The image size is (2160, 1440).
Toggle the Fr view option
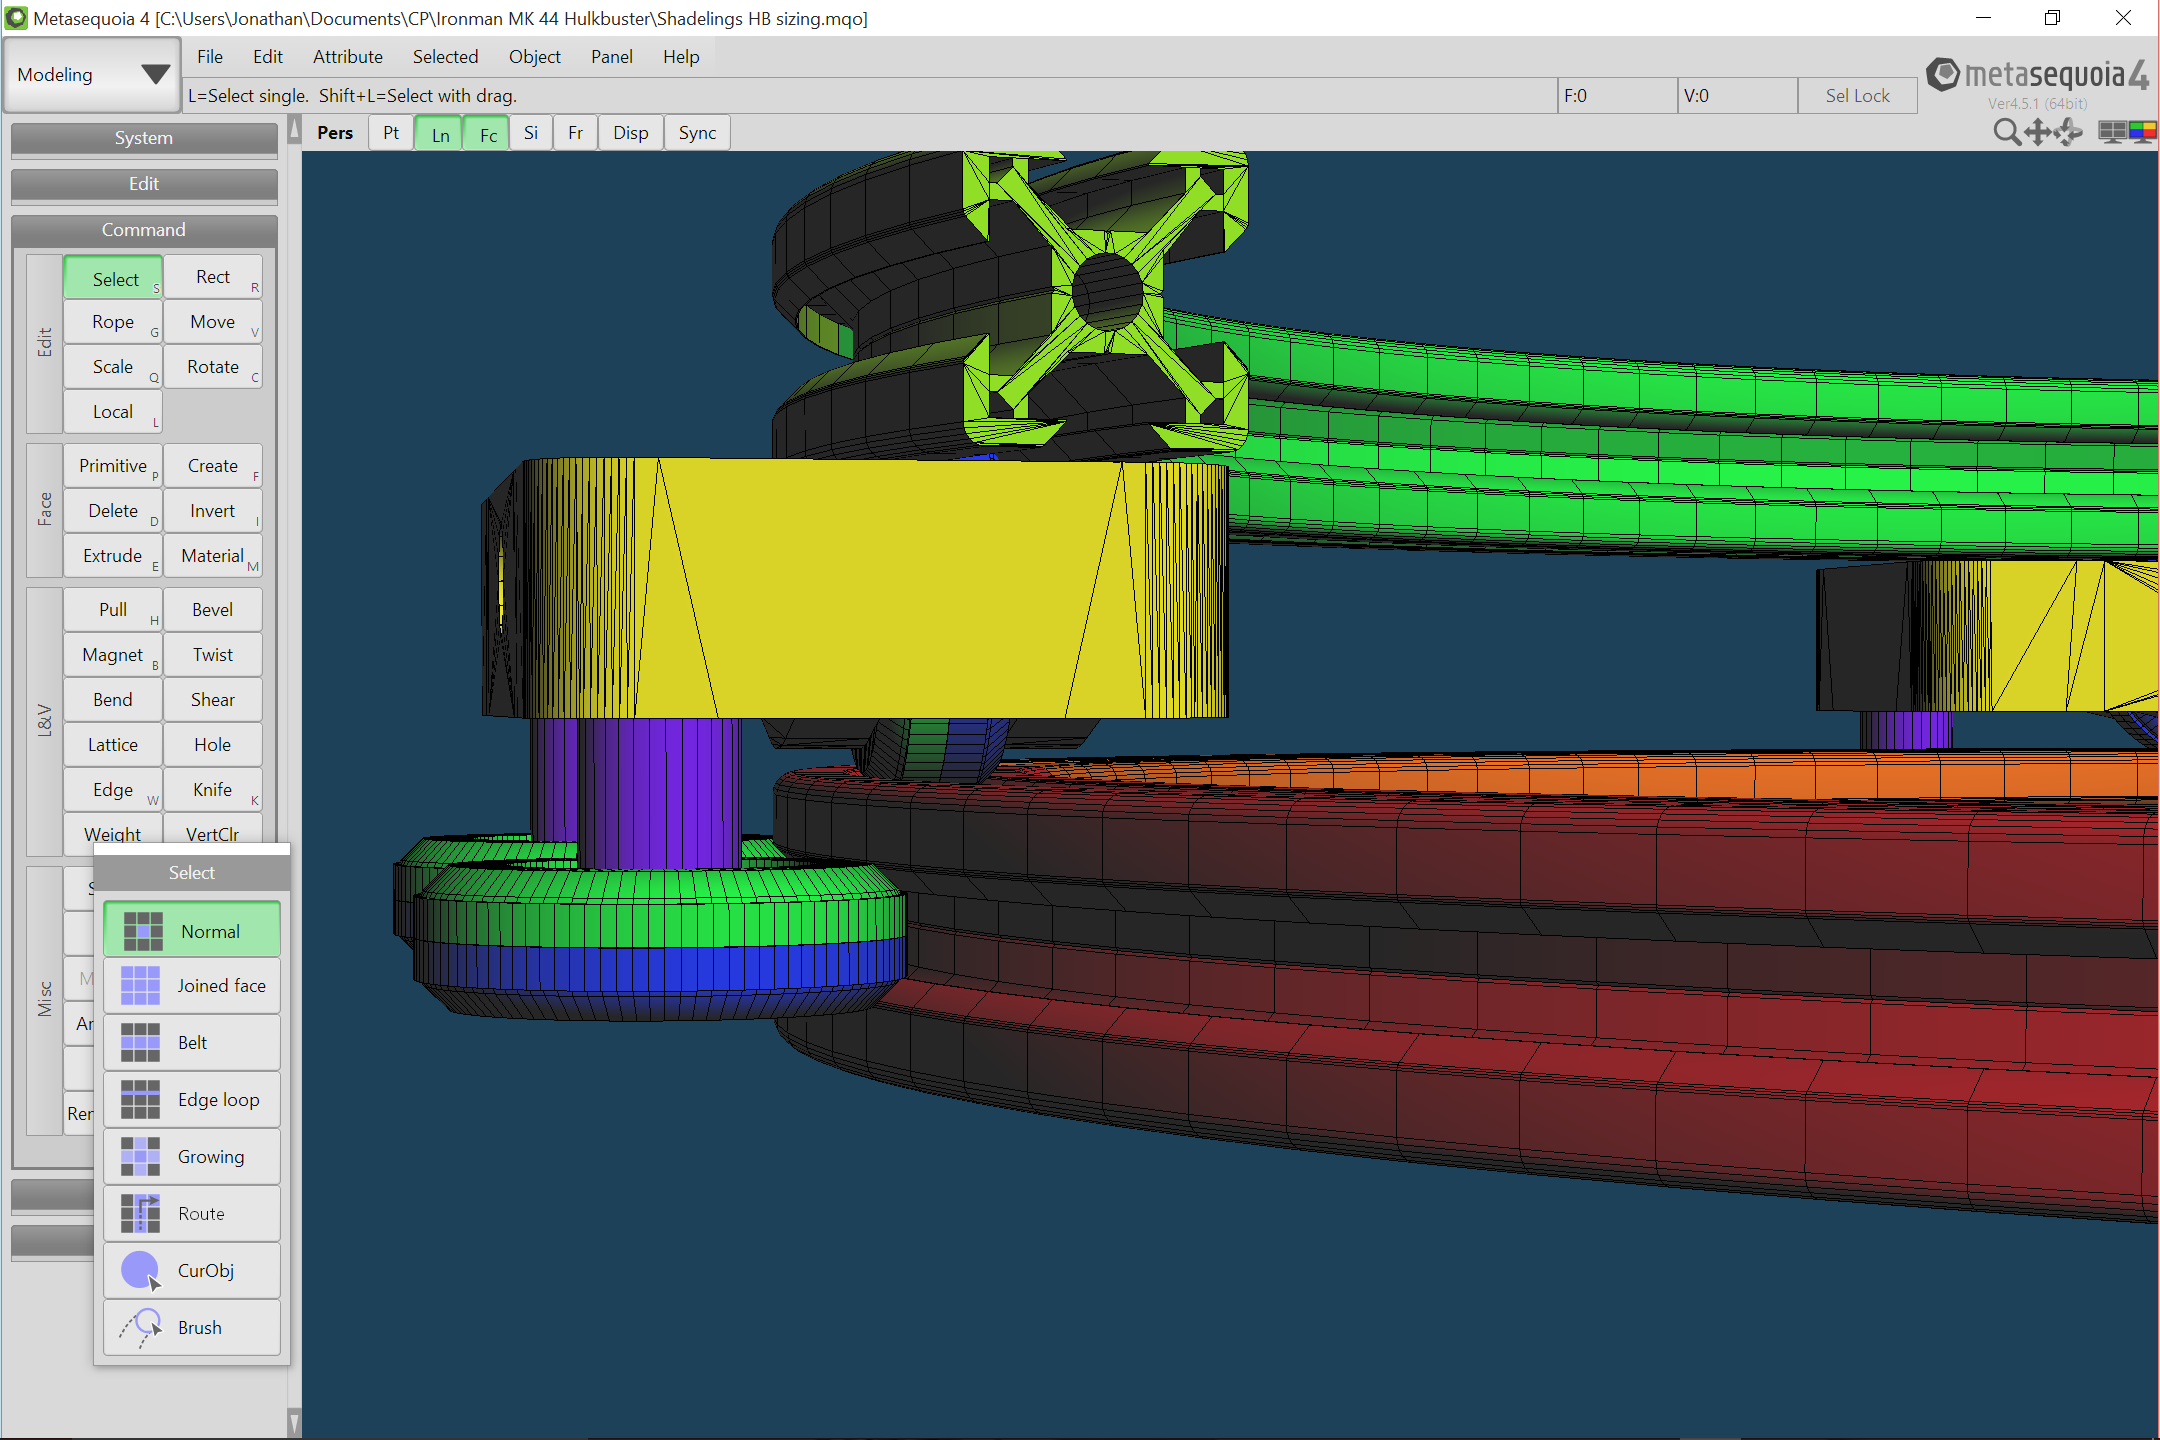(576, 133)
